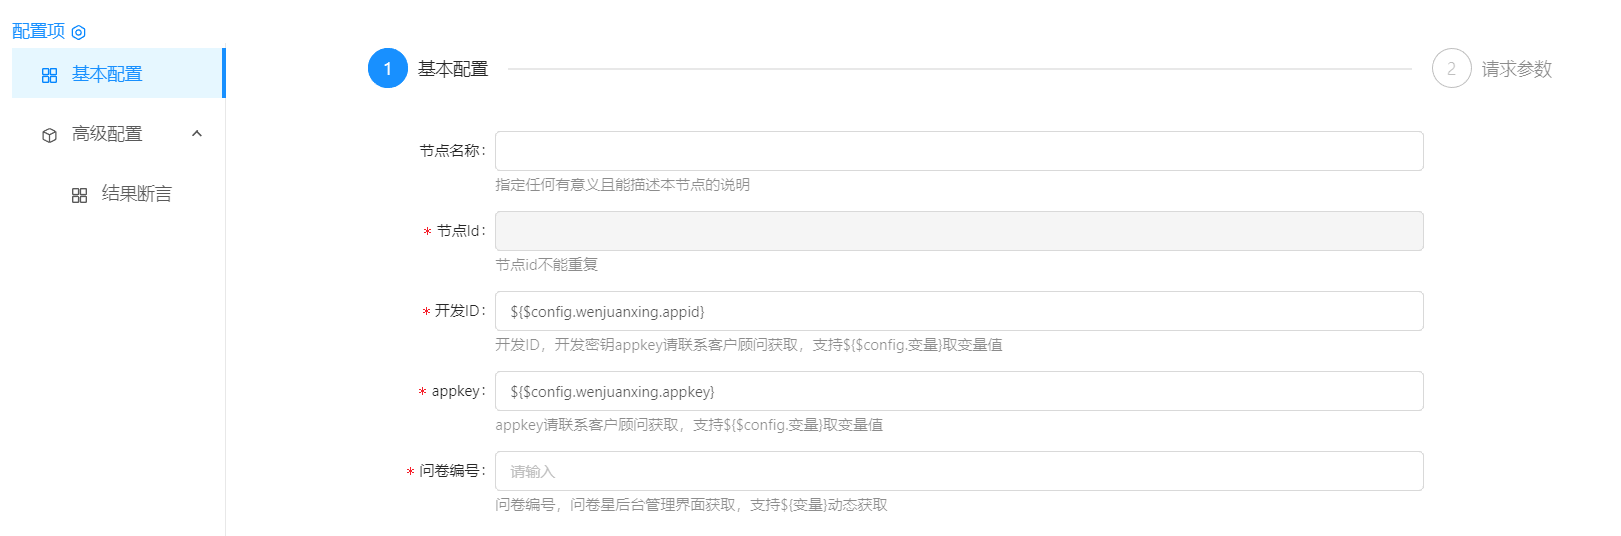Viewport: 1621px width, 536px height.
Task: Focus the 问卷编号 input with 请输入 placeholder
Action: coord(958,471)
